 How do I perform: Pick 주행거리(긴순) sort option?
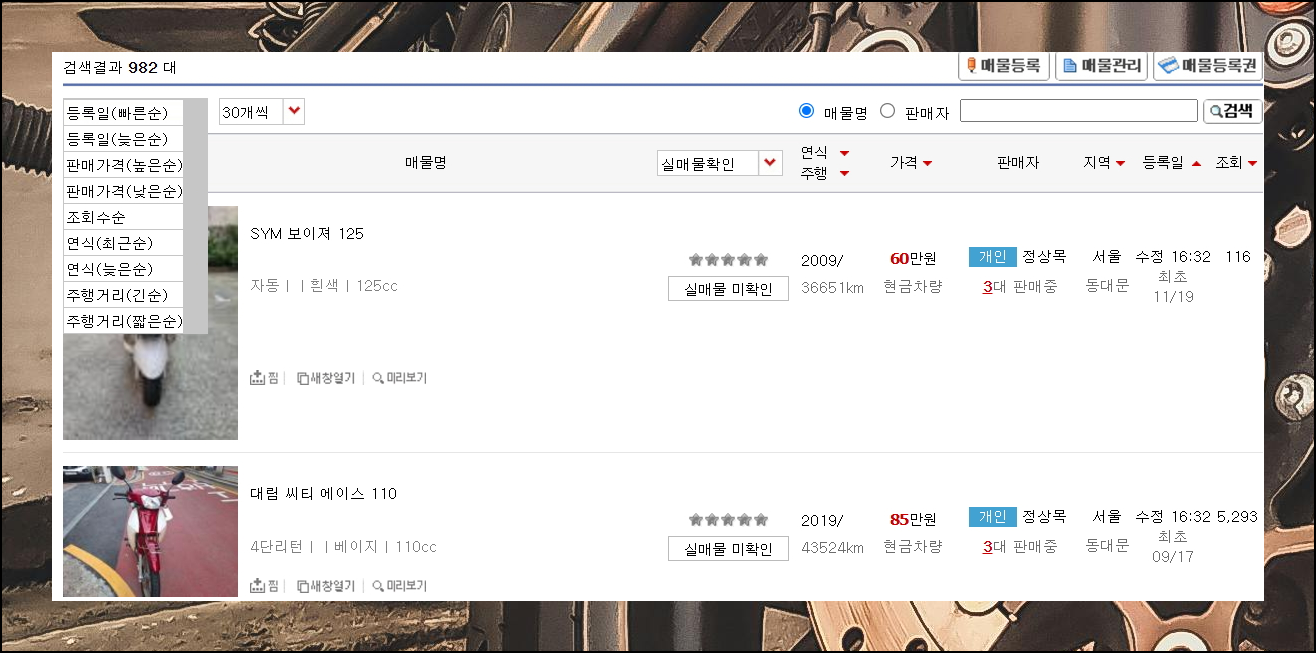coord(124,295)
